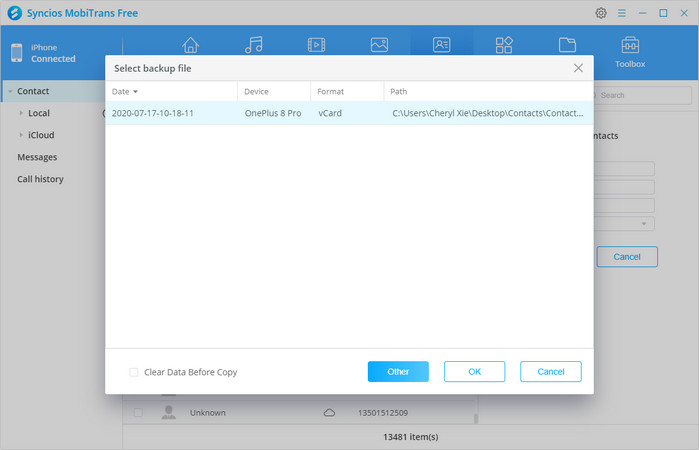The width and height of the screenshot is (699, 450).
Task: Open the Videos tab icon
Action: (317, 45)
